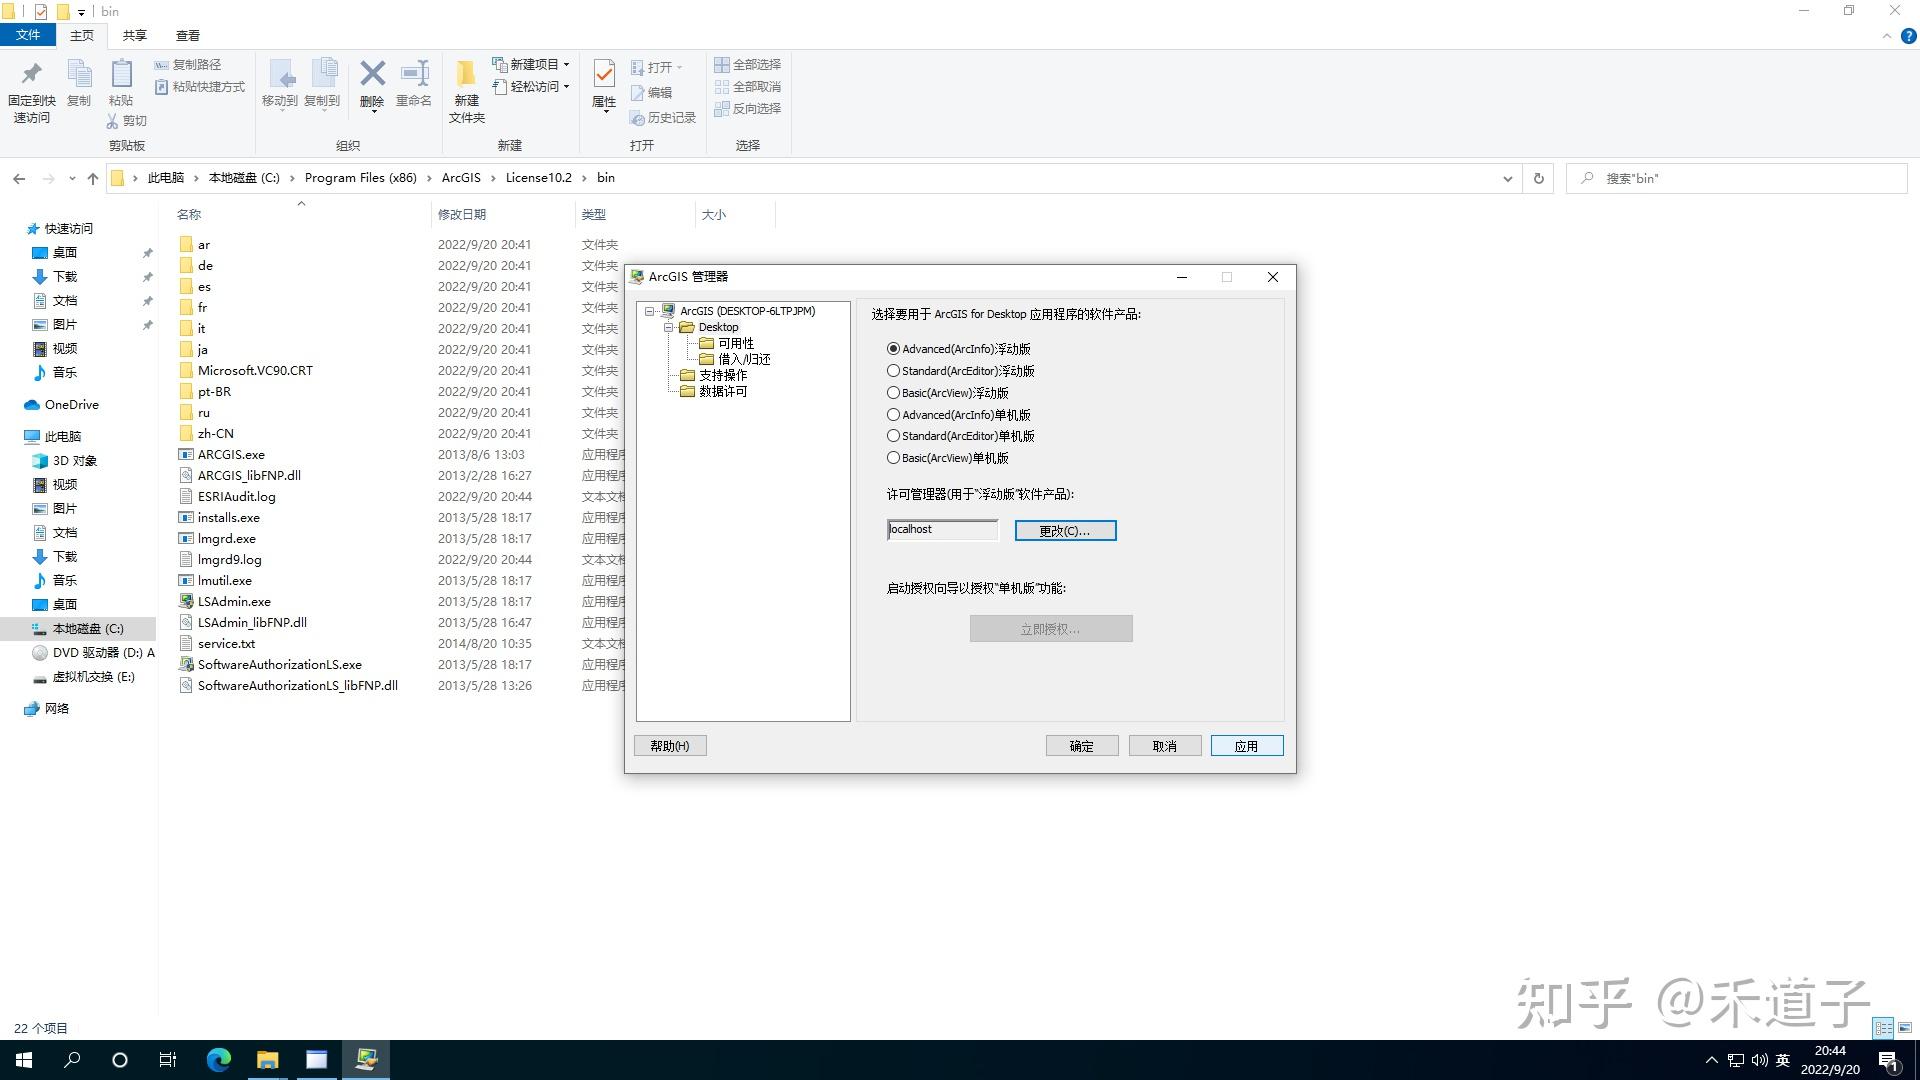This screenshot has width=1920, height=1080.
Task: Select the 数据许可 tree item
Action: pos(723,391)
